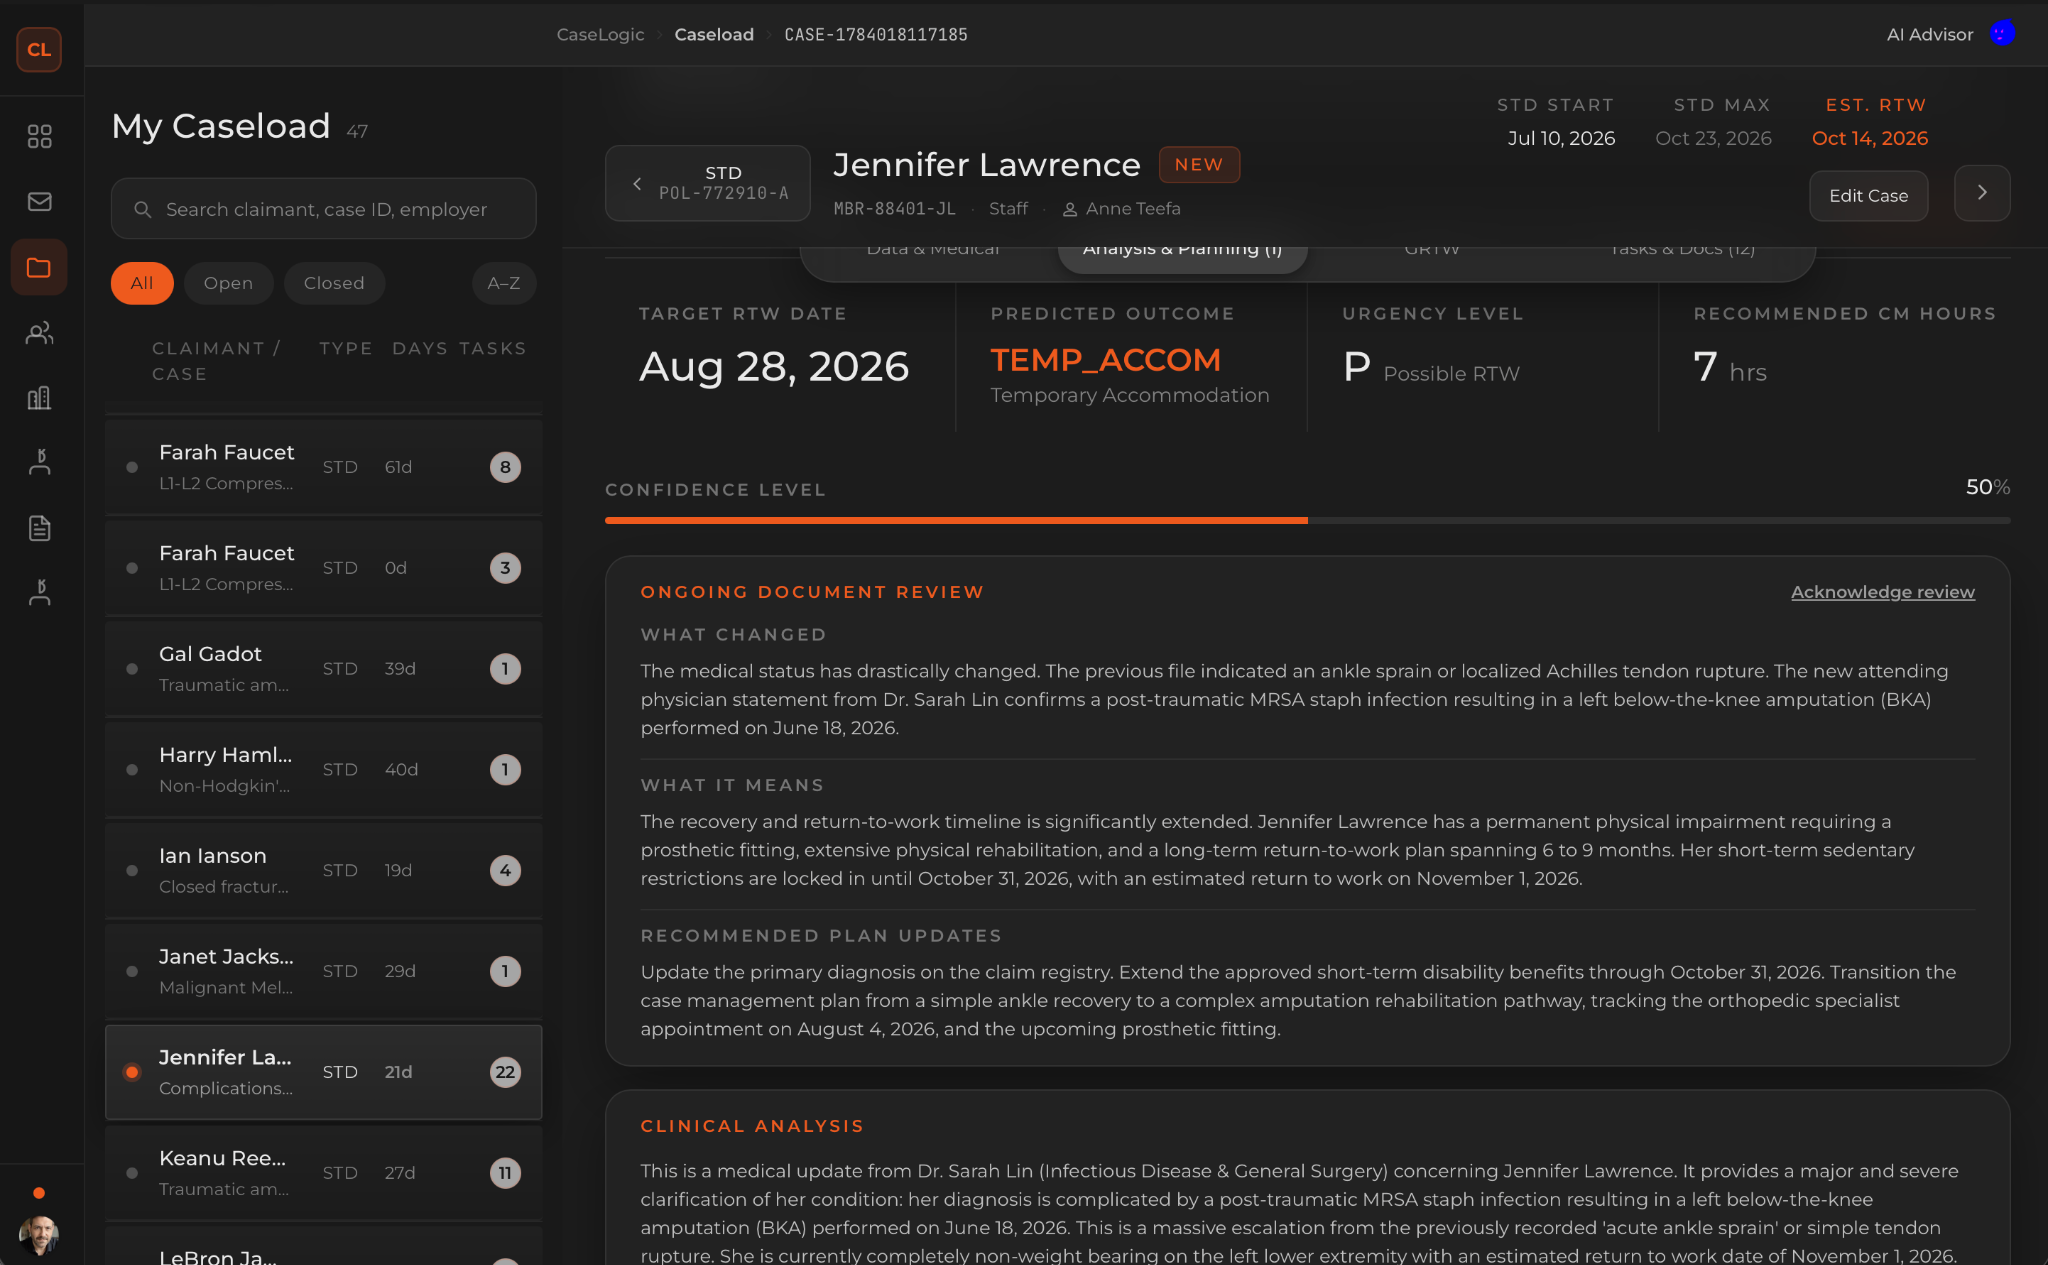Click the Possible RTW urgency text

click(1451, 373)
